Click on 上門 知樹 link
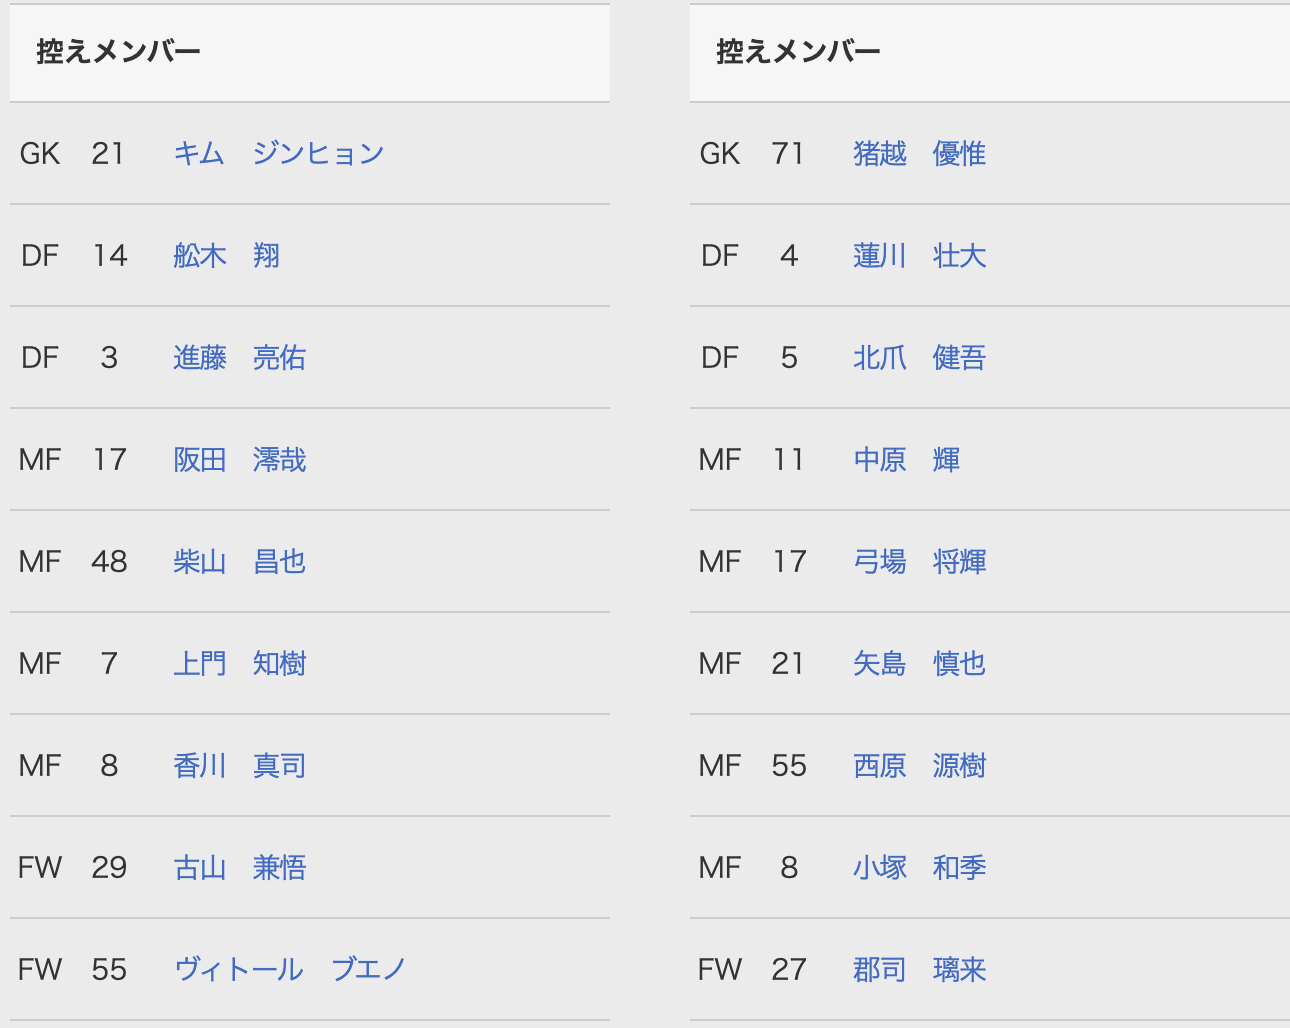This screenshot has width=1290, height=1028. [239, 663]
